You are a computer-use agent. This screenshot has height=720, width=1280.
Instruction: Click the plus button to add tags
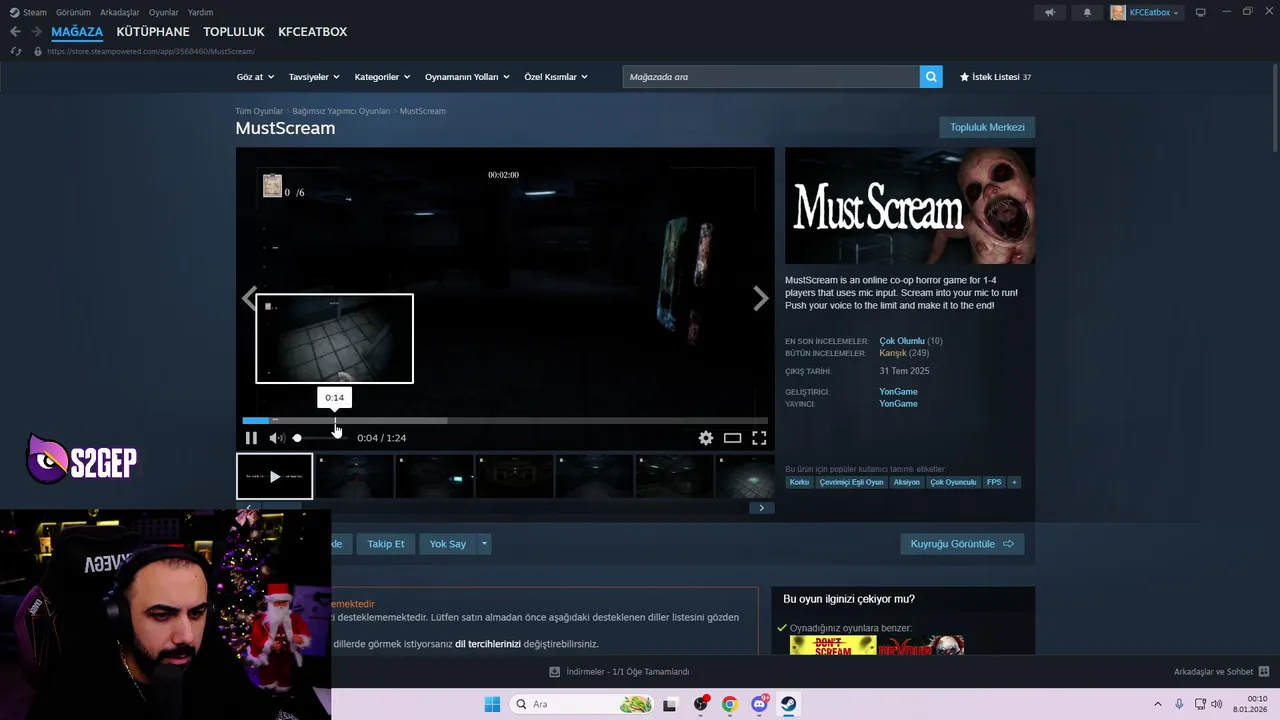click(x=1014, y=482)
